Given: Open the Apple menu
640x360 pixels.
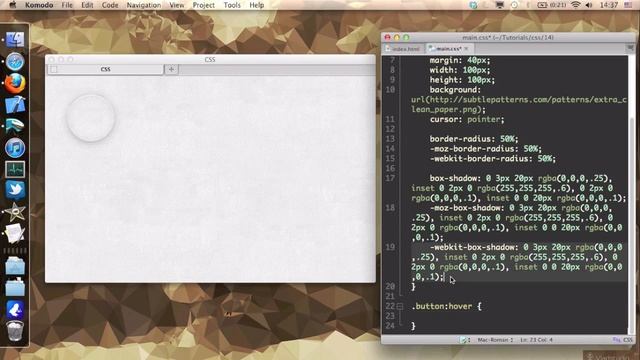Looking at the screenshot, I should click(x=13, y=5).
